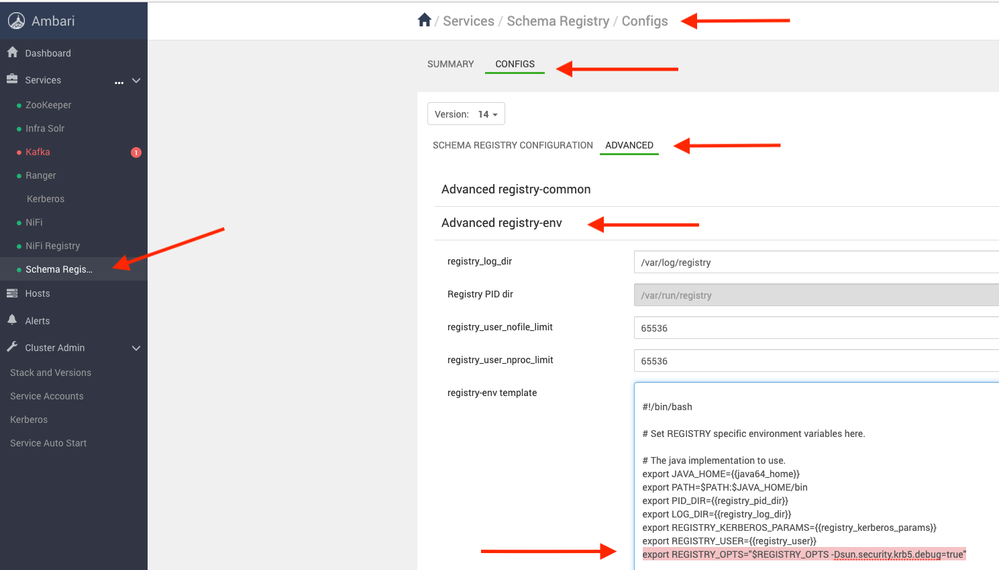This screenshot has width=999, height=570.
Task: Select Schema Registry in sidebar
Action: (x=59, y=269)
